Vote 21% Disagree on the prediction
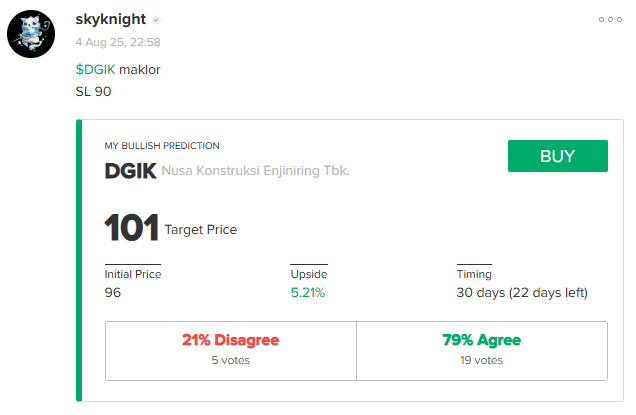The width and height of the screenshot is (636, 415). [x=231, y=351]
